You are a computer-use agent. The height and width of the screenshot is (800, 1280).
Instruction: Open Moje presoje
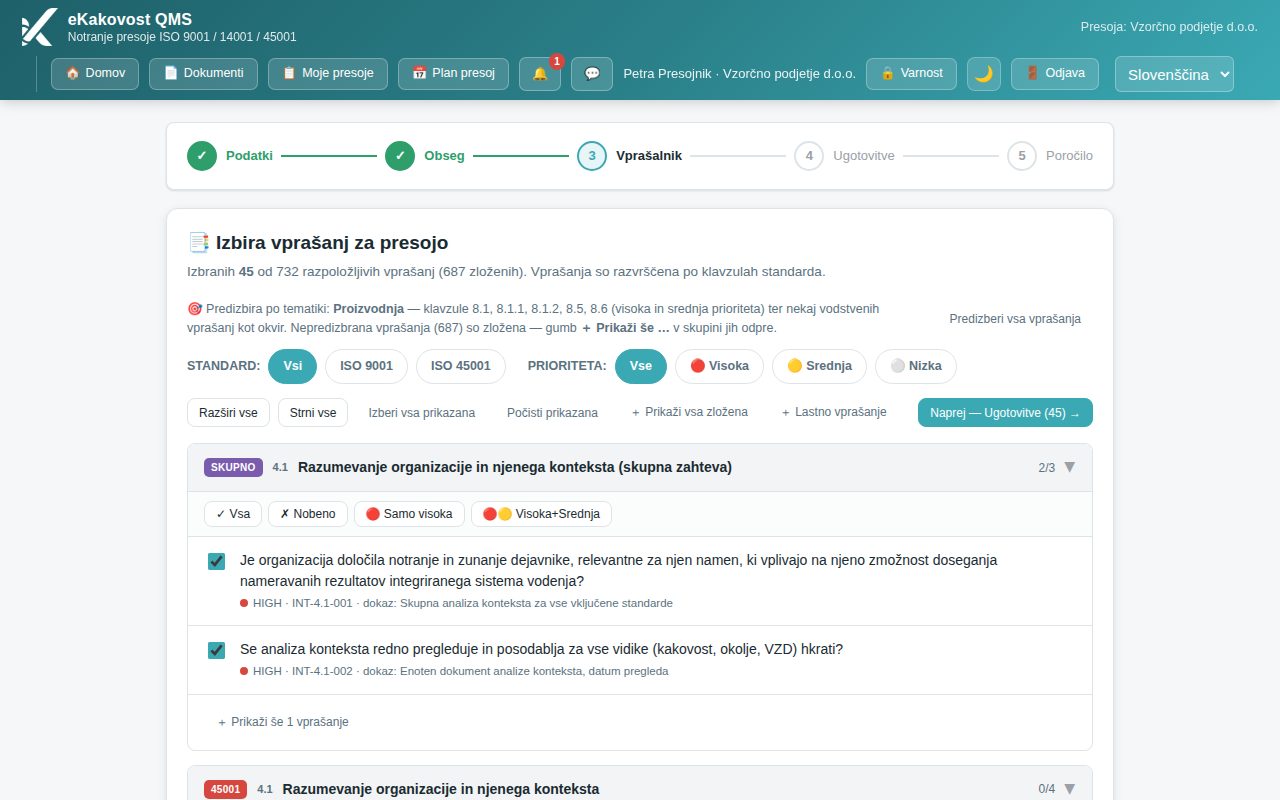pyautogui.click(x=328, y=74)
